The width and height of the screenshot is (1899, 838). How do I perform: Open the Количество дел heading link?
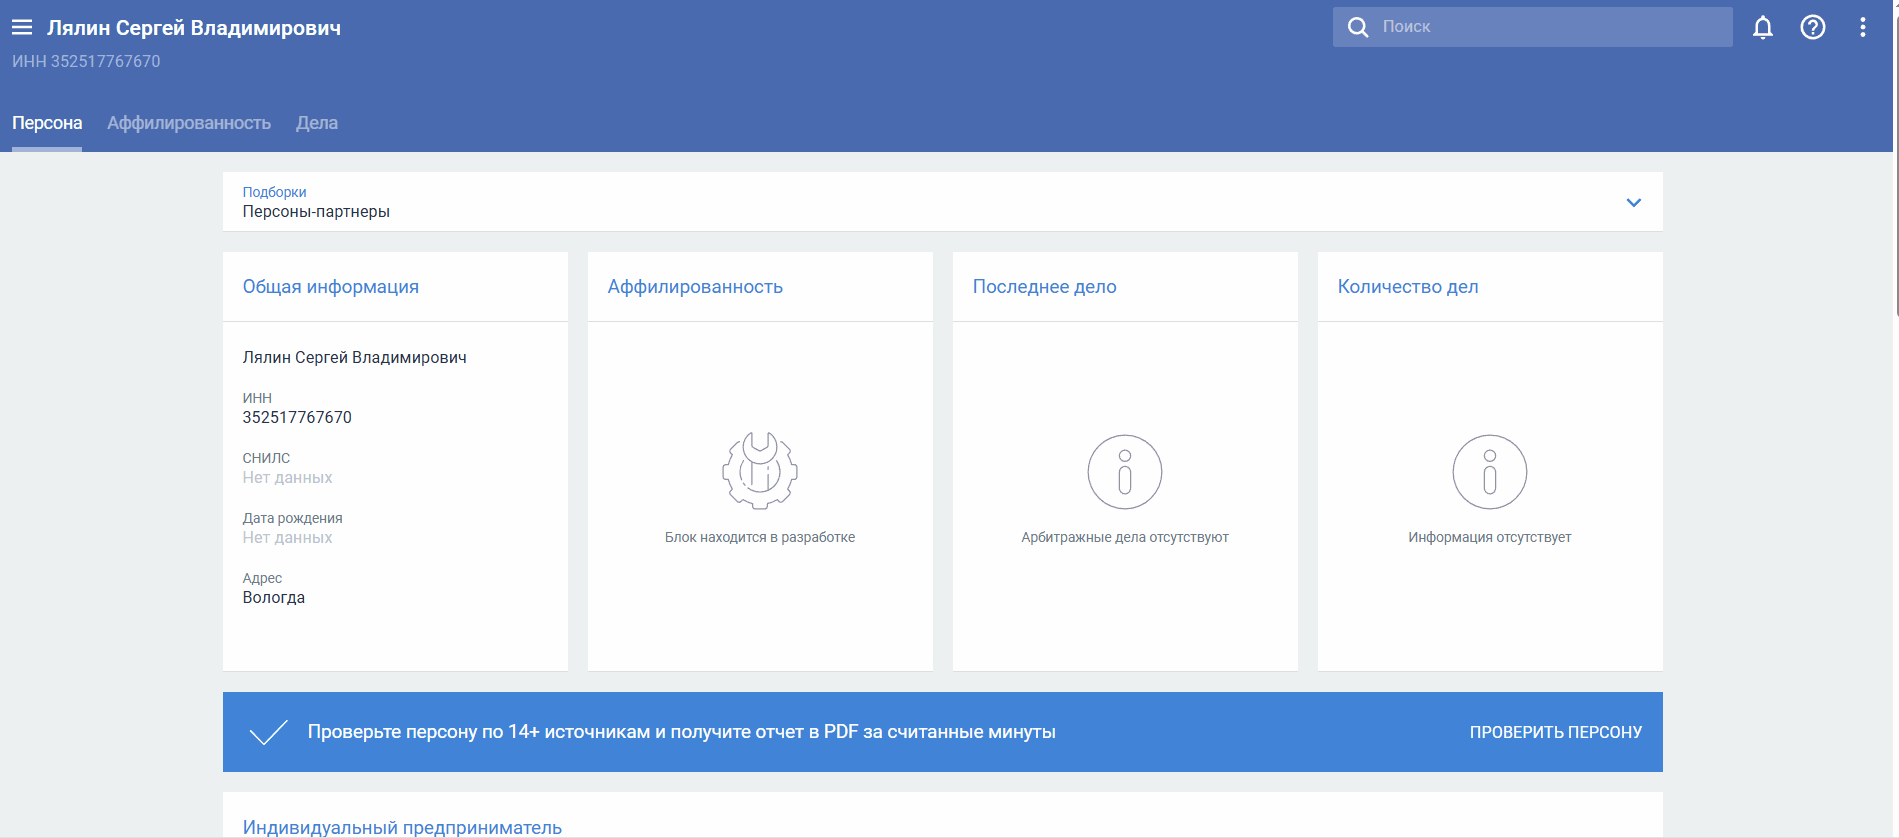(x=1407, y=287)
